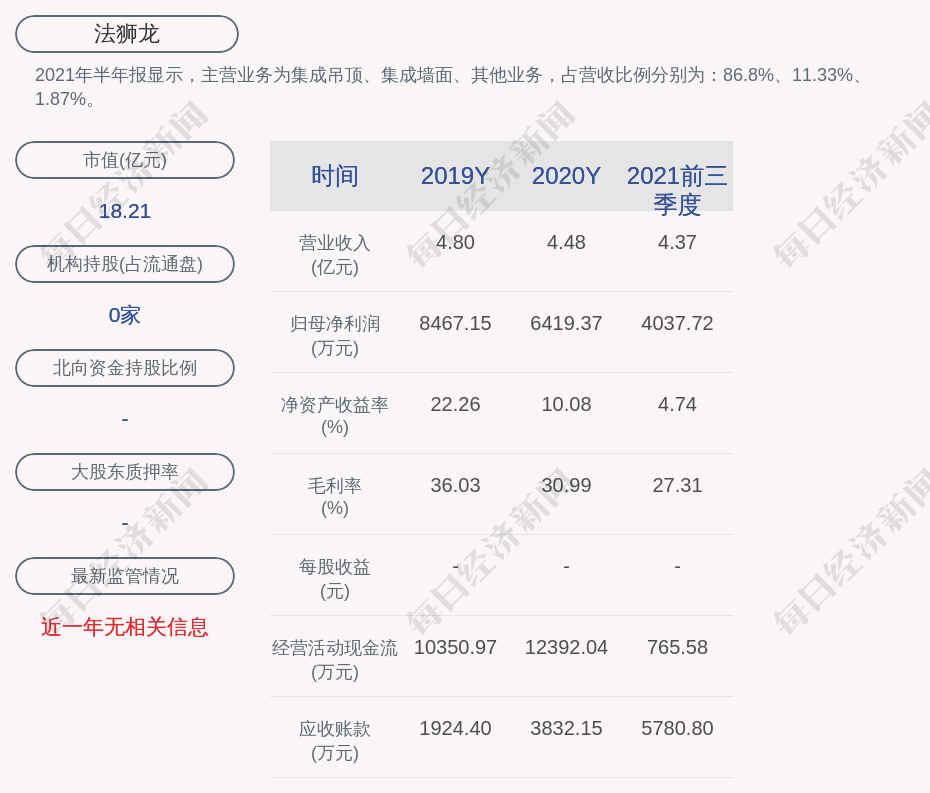Click the 毛利率(%) row label

[x=335, y=497]
